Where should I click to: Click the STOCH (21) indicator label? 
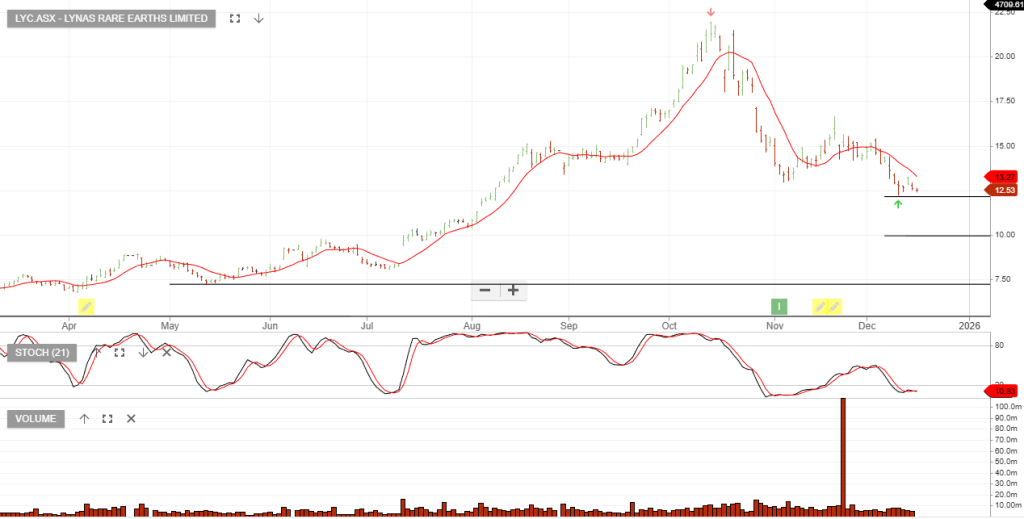pyautogui.click(x=44, y=352)
